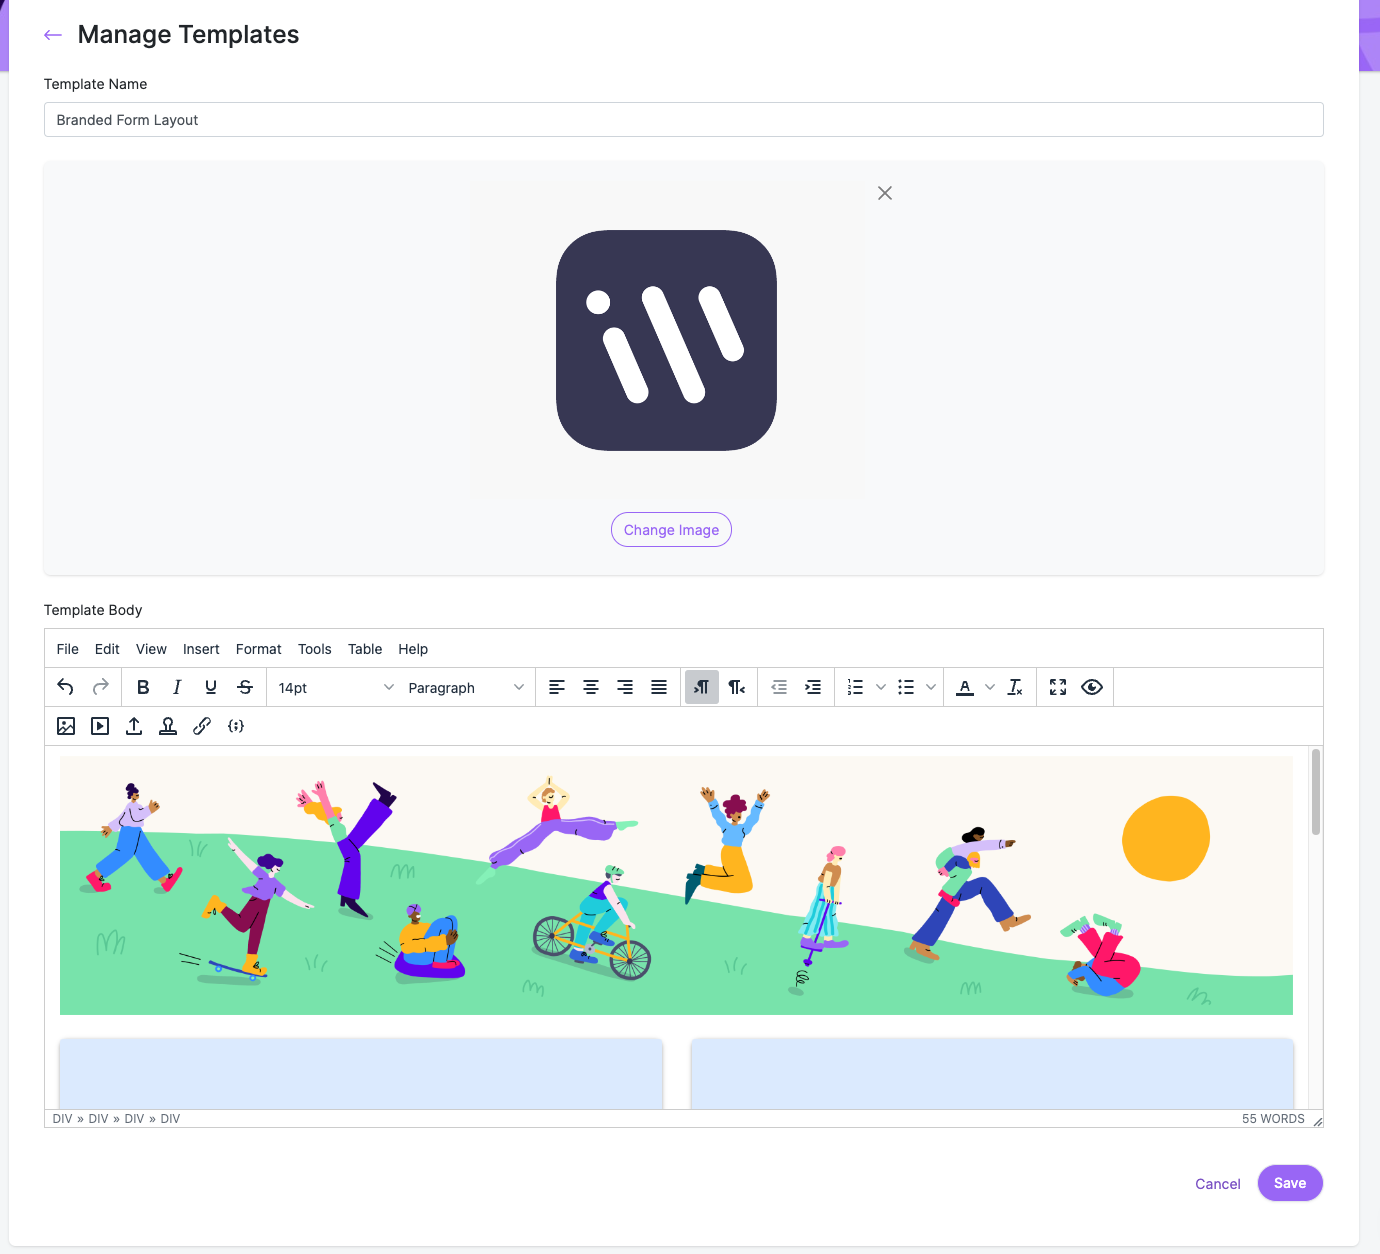Toggle italic formatting
Image resolution: width=1380 pixels, height=1254 pixels.
pyautogui.click(x=177, y=687)
